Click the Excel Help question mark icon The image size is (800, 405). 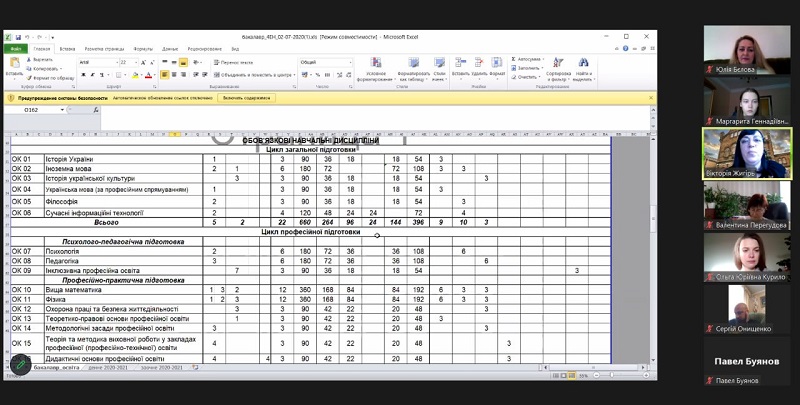pos(626,49)
